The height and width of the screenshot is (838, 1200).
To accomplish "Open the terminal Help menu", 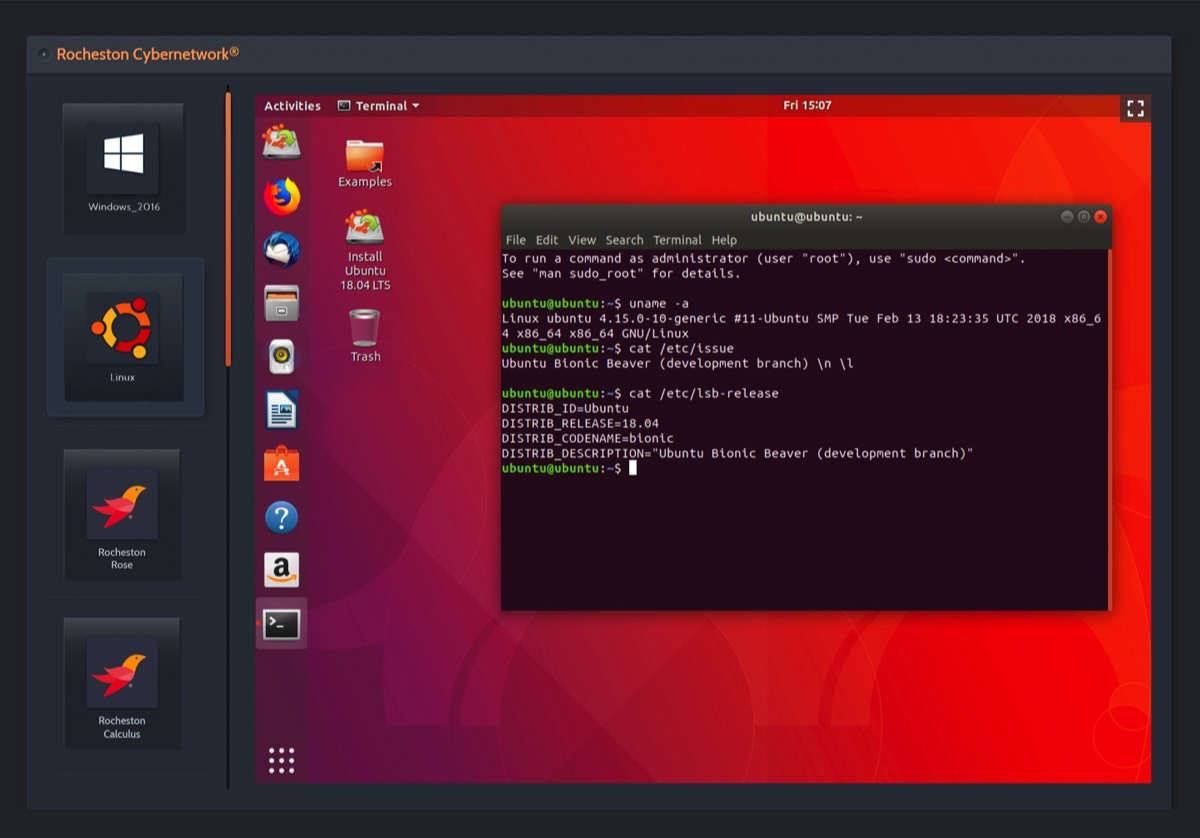I will 724,240.
